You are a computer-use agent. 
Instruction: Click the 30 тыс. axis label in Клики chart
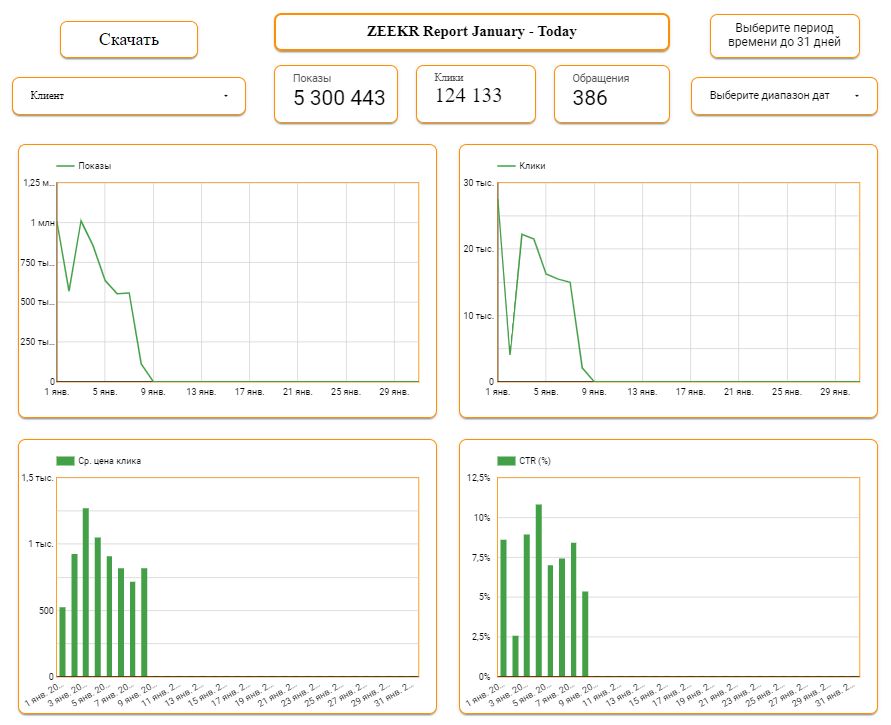tap(478, 183)
